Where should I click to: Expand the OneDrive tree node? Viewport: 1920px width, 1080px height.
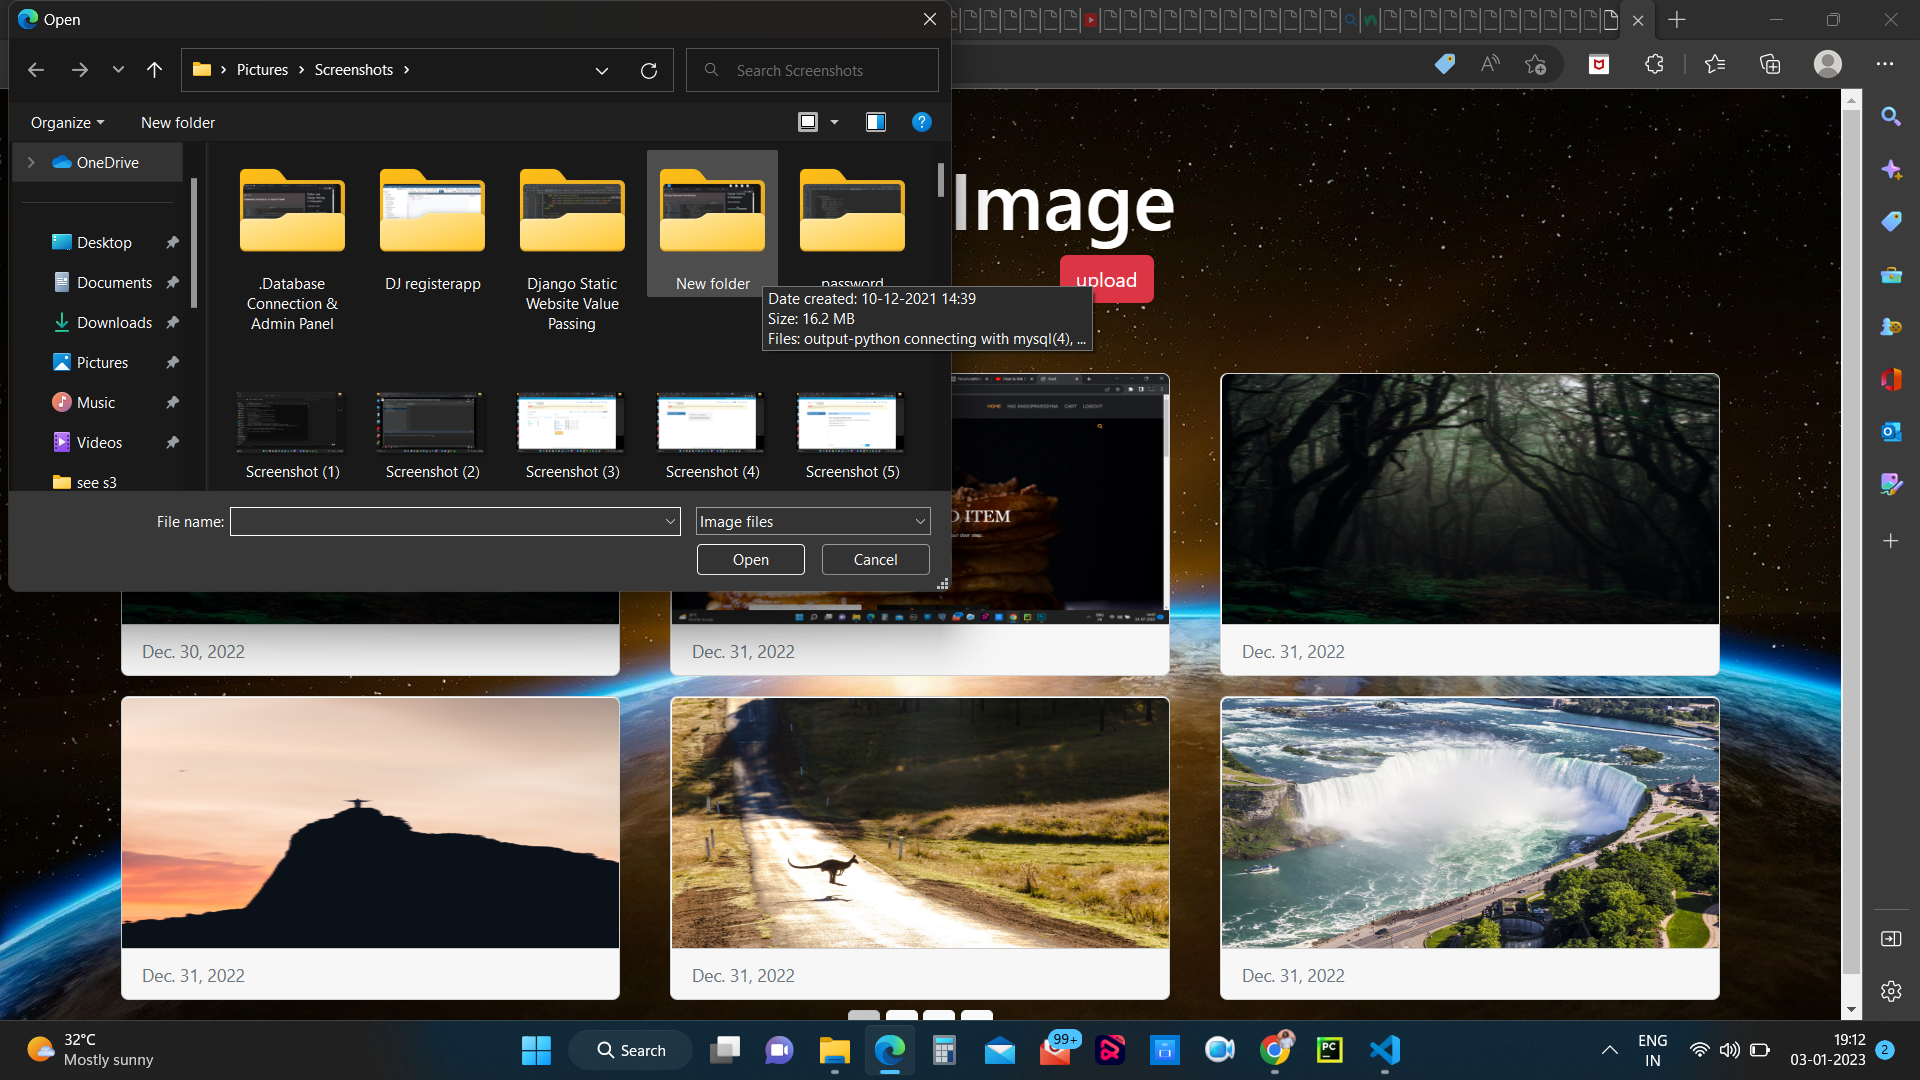coord(31,162)
